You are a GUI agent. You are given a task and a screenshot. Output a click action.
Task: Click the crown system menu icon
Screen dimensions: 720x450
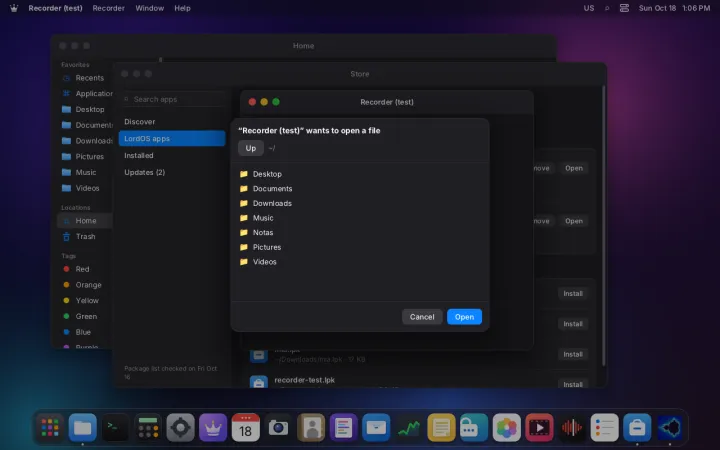coord(14,8)
